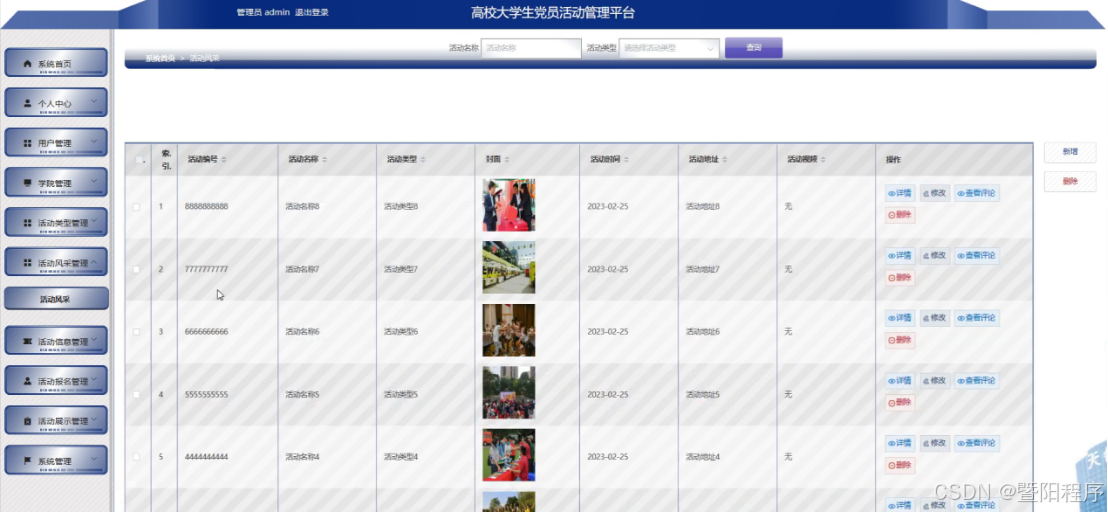Click the 新增 add button
The height and width of the screenshot is (512, 1108).
coord(1070,152)
